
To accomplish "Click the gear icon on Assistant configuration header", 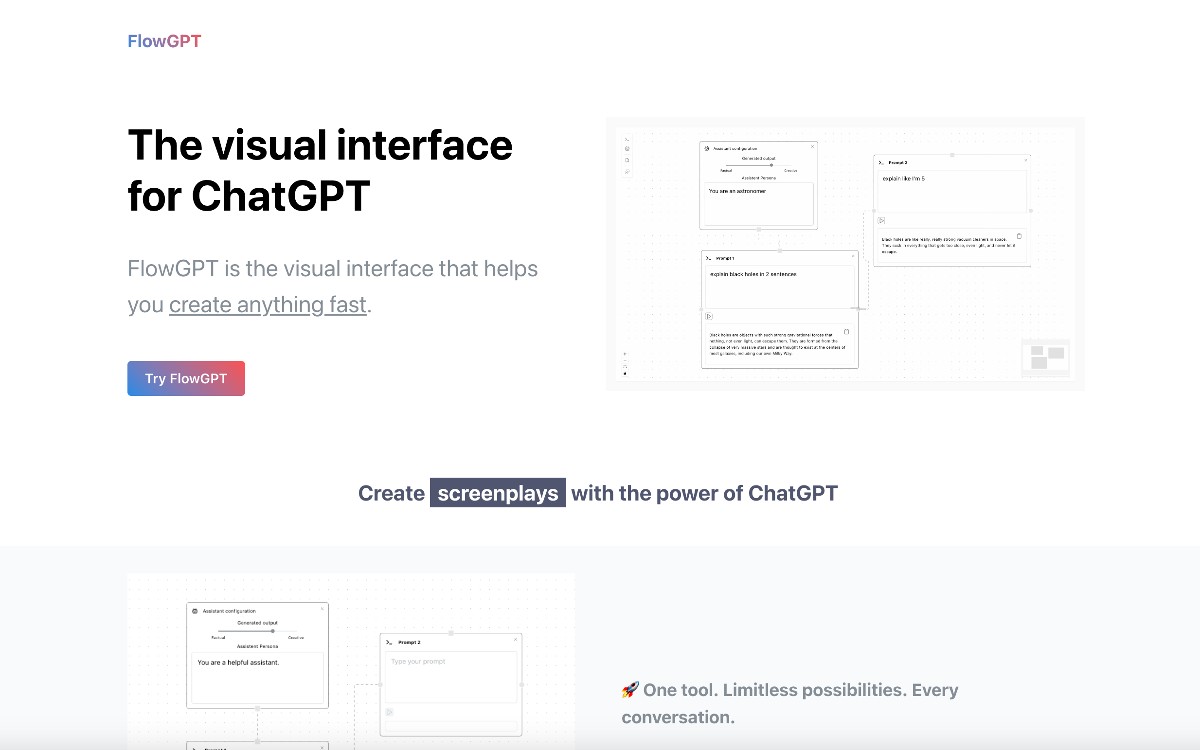I will (x=705, y=148).
